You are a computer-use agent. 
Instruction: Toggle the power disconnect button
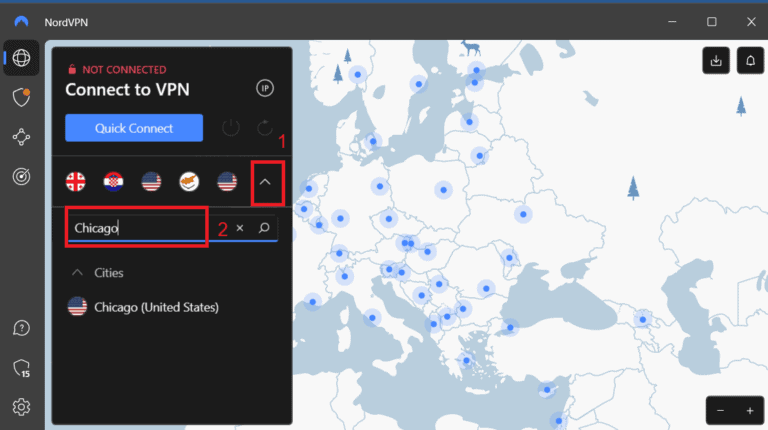pyautogui.click(x=231, y=128)
